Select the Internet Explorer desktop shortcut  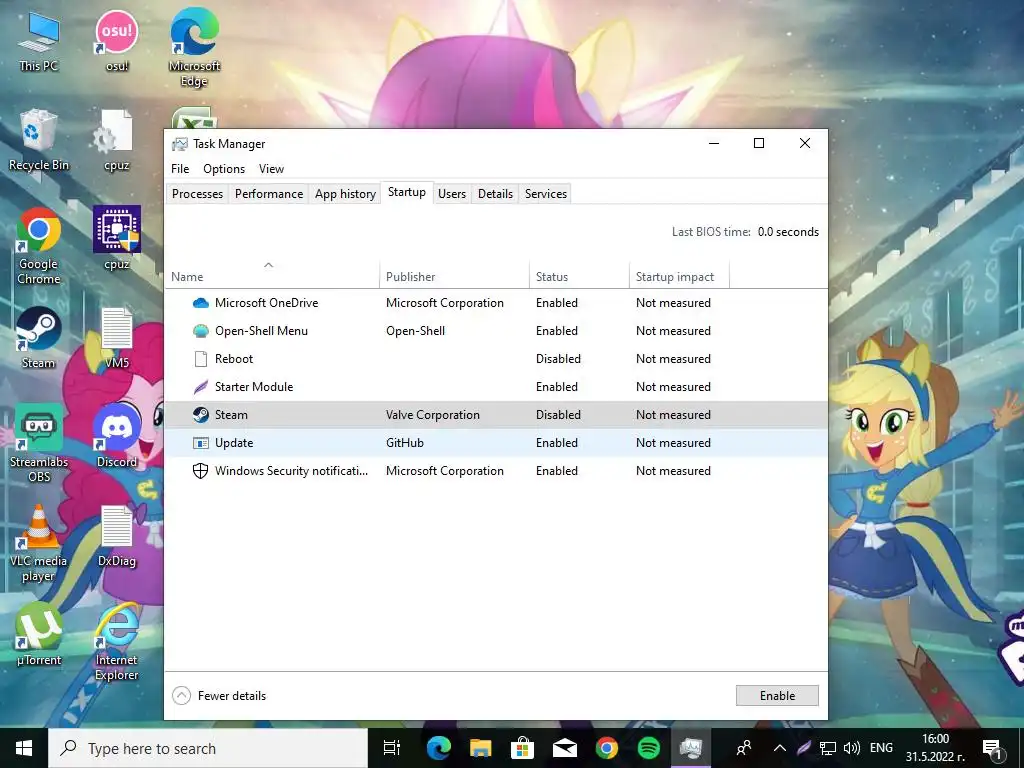(x=117, y=642)
